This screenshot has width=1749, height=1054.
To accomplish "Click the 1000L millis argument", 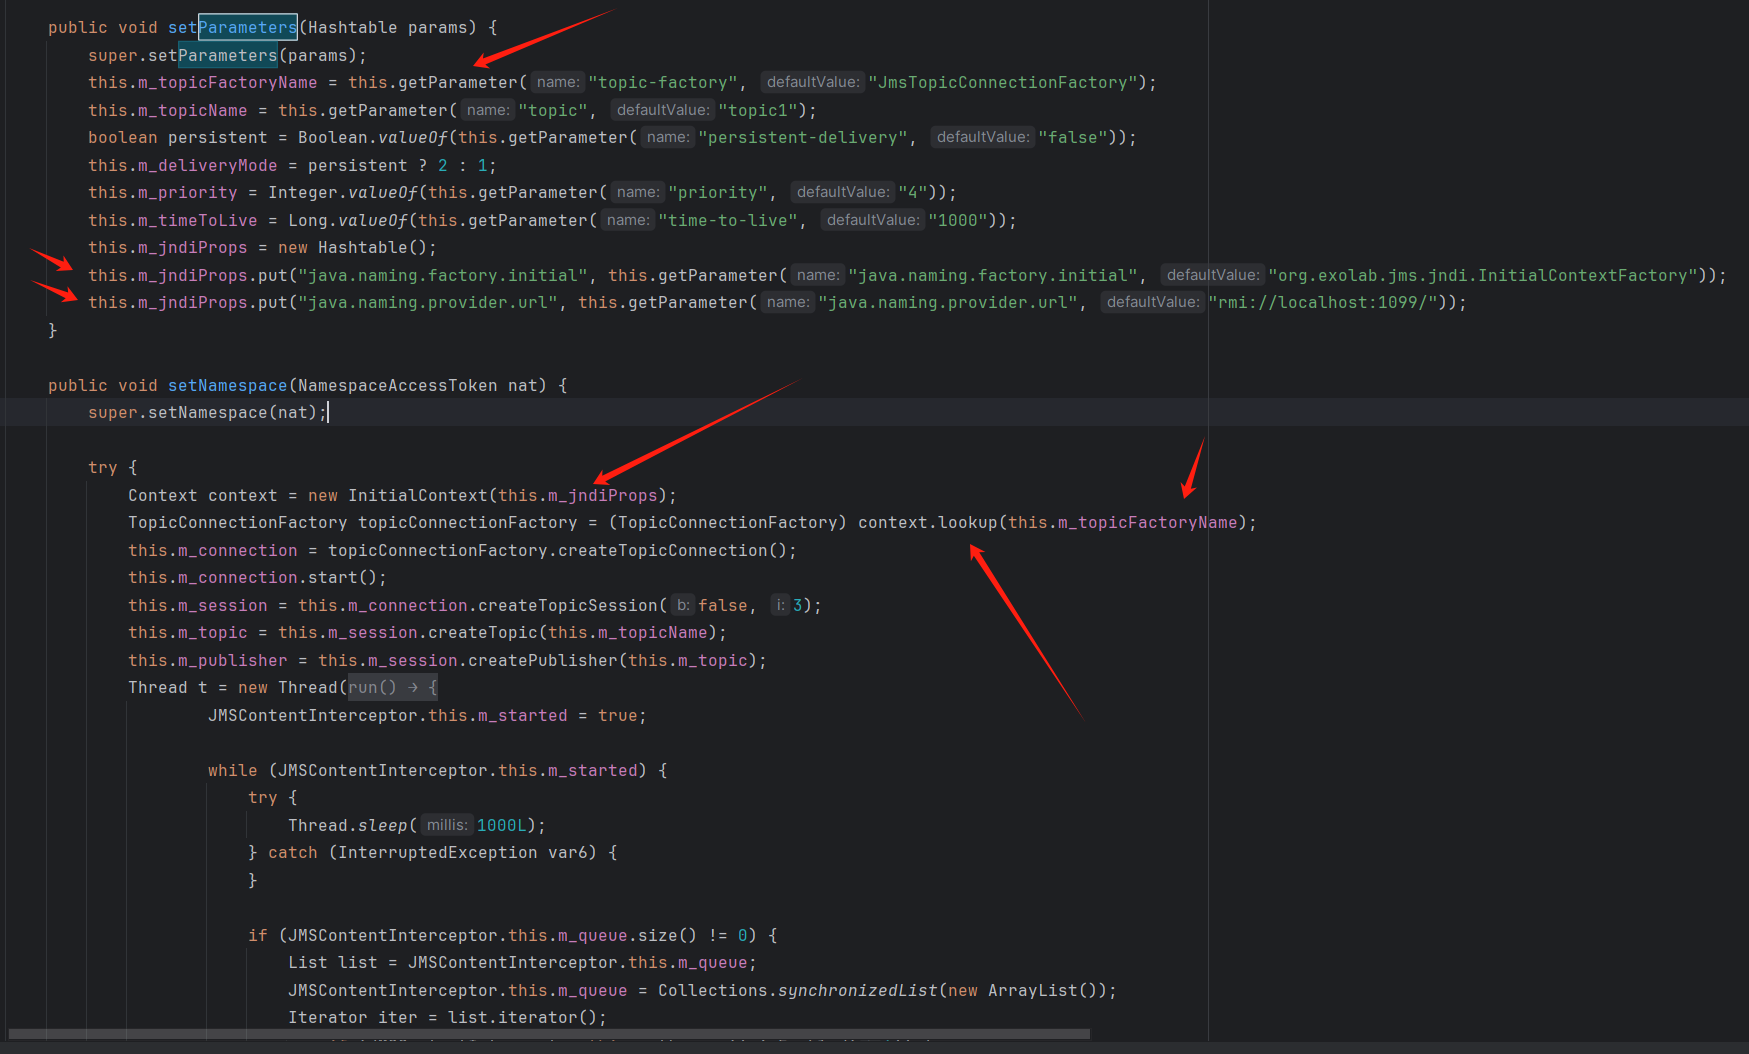I will 502,825.
